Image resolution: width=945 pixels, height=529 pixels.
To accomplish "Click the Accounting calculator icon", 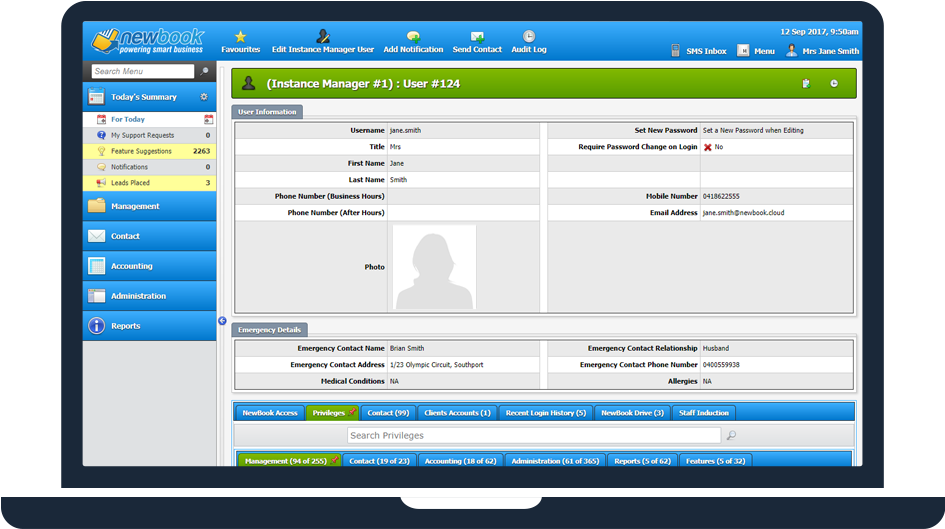I will 96,266.
